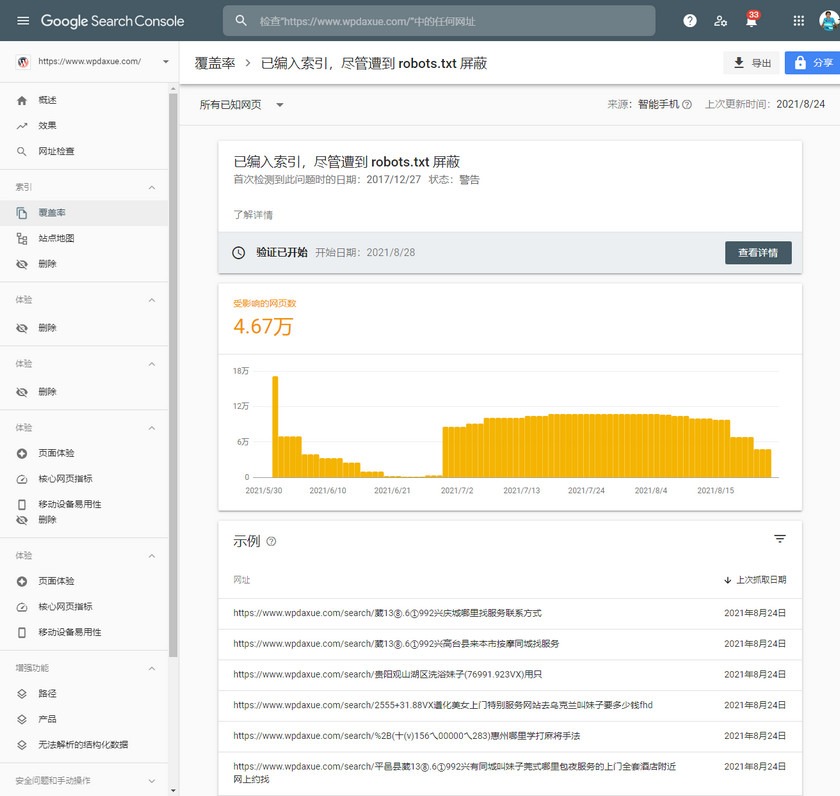Select the 受影响的网页数 4.67万 metric
Image resolution: width=840 pixels, height=796 pixels.
coord(264,319)
